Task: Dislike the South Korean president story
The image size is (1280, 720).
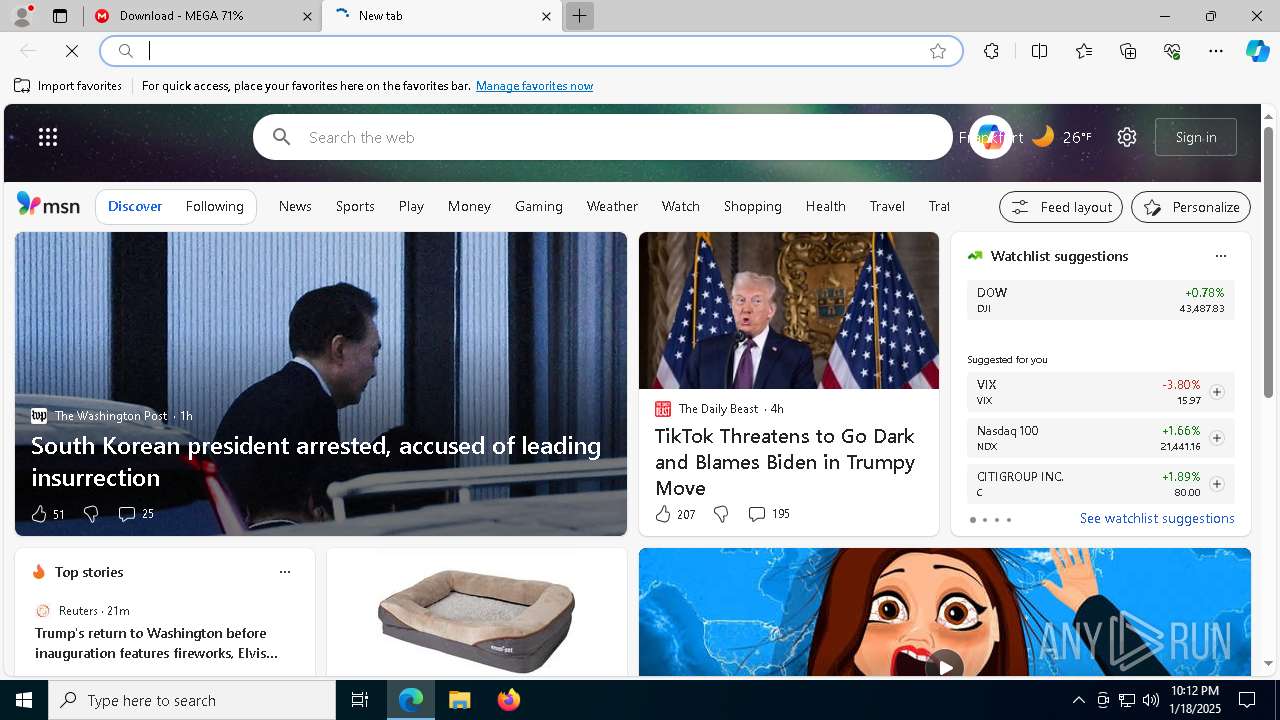Action: click(91, 514)
